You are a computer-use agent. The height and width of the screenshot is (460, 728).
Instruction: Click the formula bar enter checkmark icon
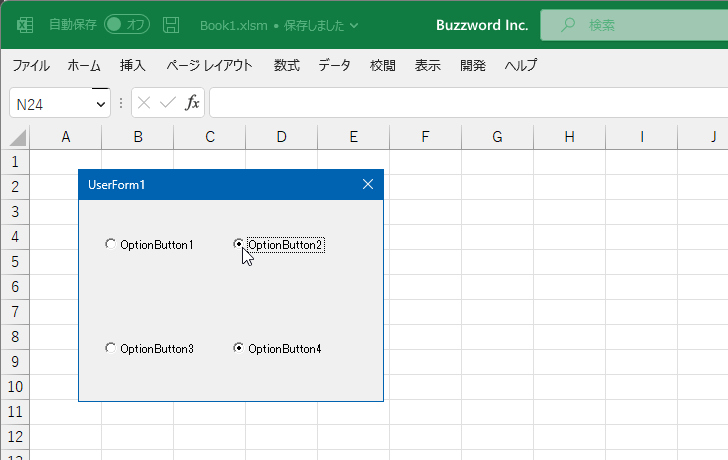pyautogui.click(x=168, y=103)
